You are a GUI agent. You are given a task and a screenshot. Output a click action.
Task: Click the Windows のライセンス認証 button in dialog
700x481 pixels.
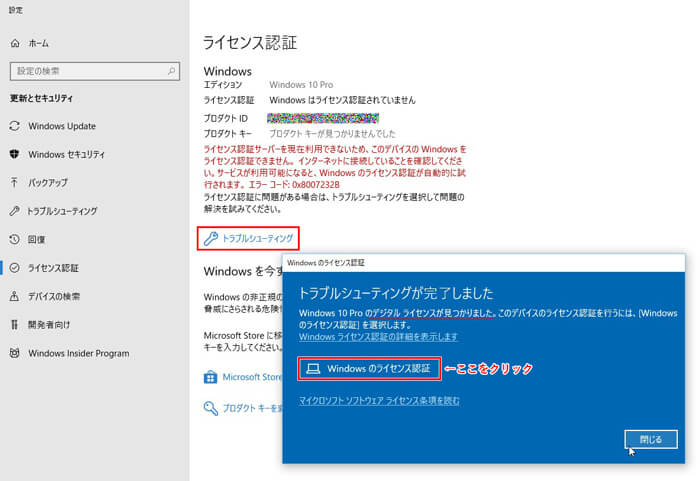tap(369, 368)
